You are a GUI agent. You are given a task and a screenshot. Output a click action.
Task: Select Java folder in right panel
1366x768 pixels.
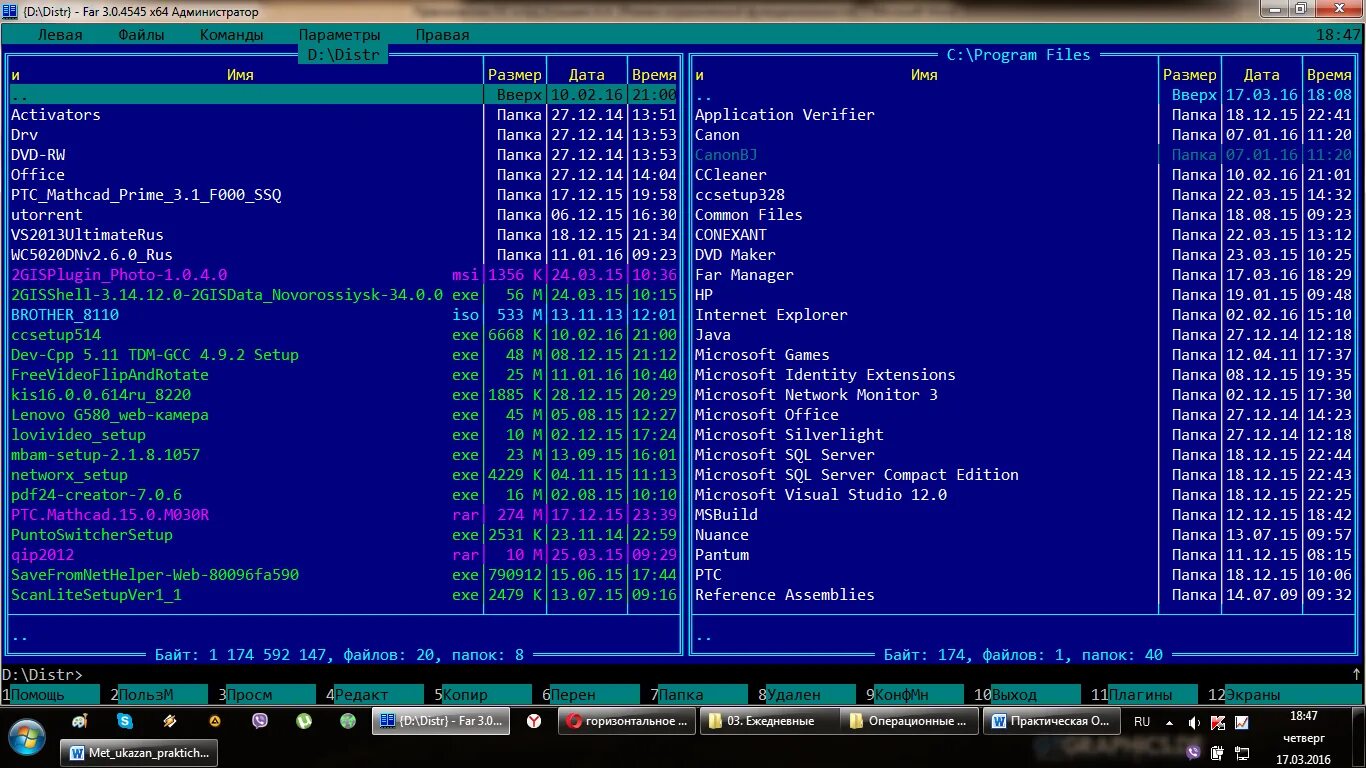713,335
